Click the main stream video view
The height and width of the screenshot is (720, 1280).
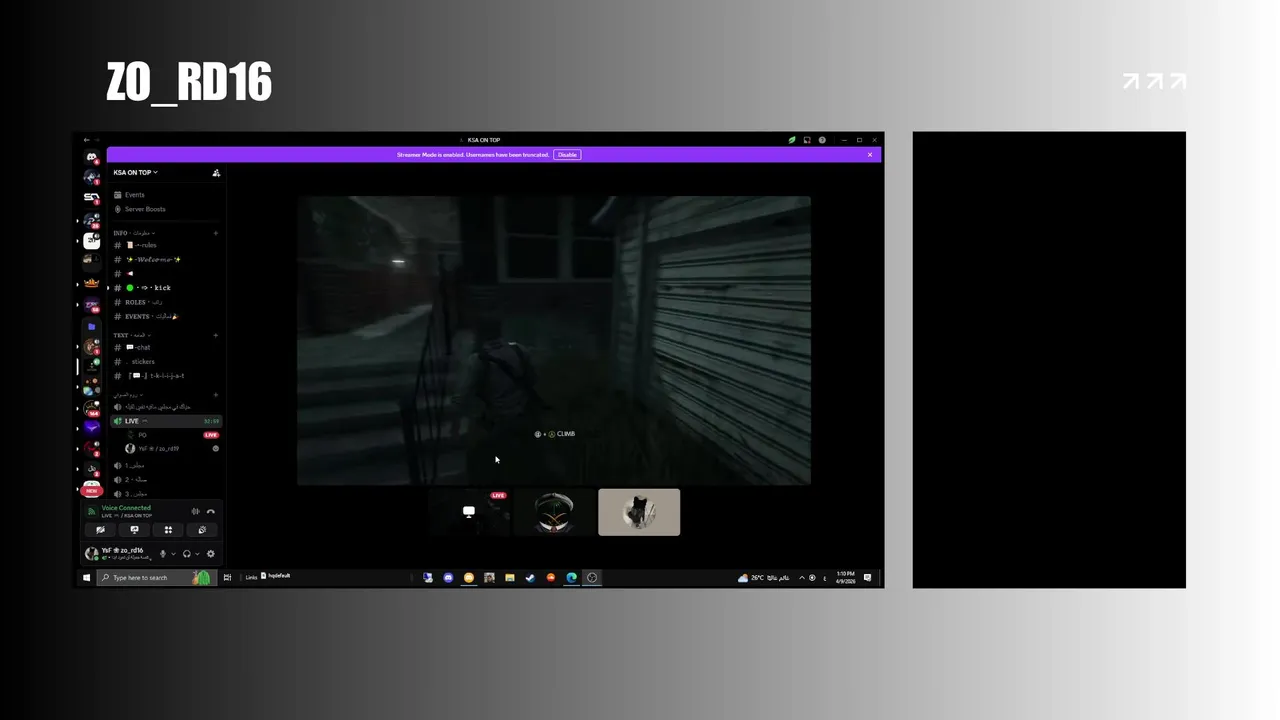[554, 341]
